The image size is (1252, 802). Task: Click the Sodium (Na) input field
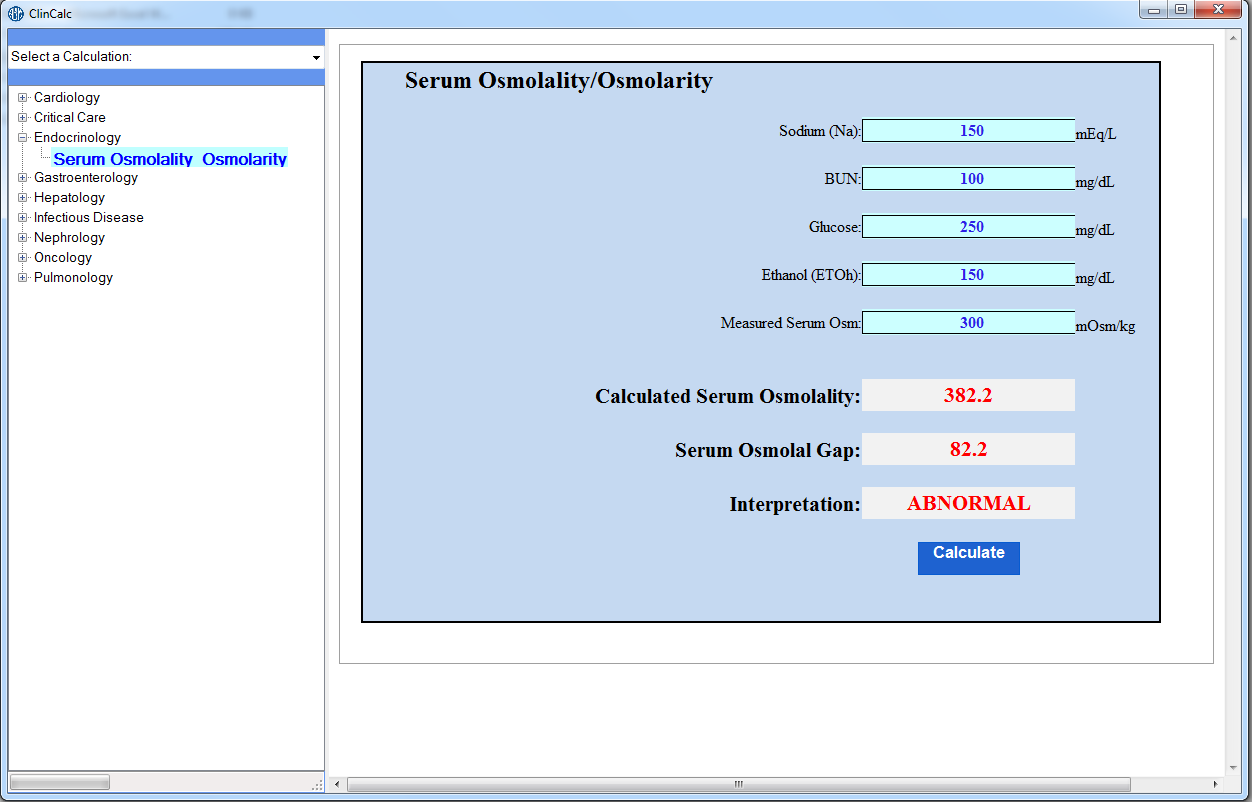[x=968, y=131]
